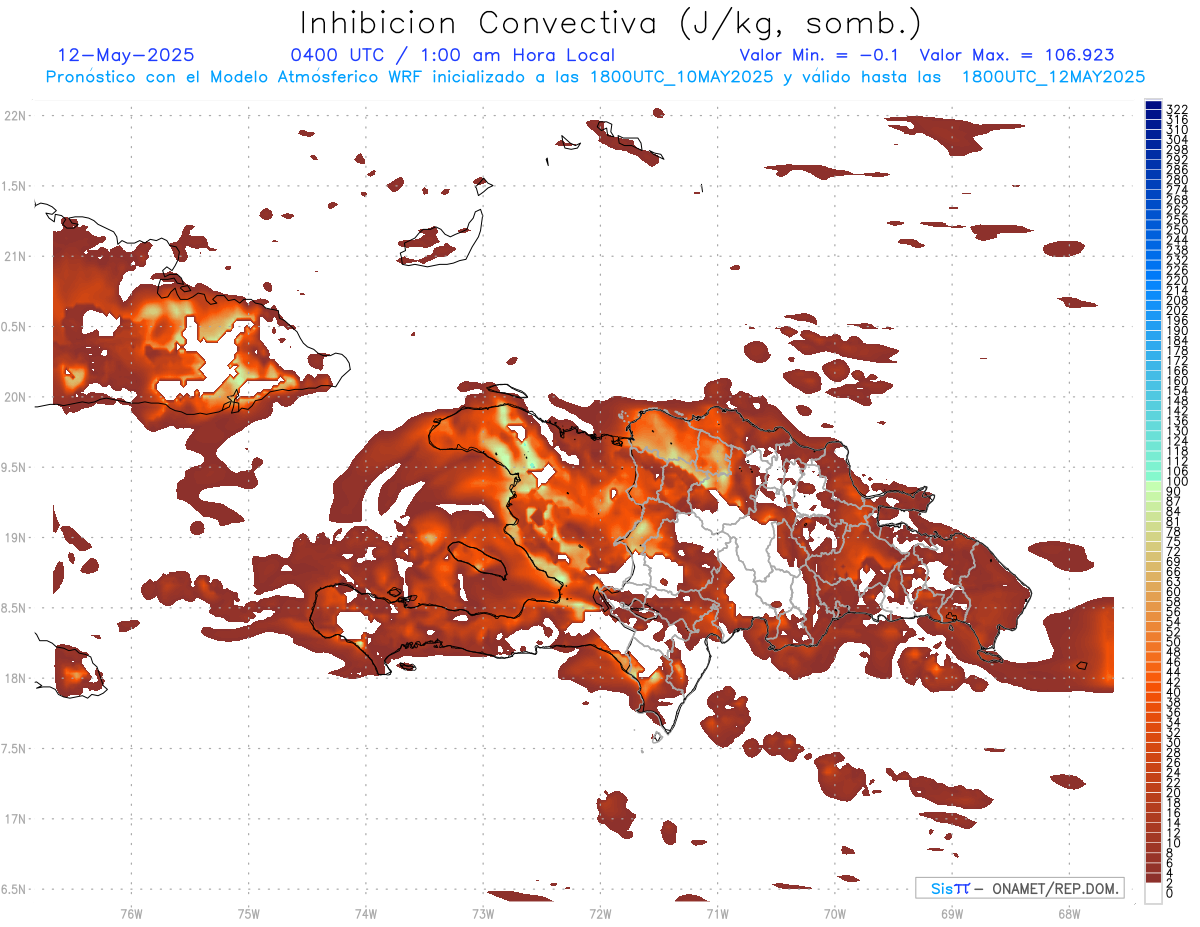Click the colorbar value '0' at the bottom
Image resolution: width=1200 pixels, height=927 pixels.
(x=1170, y=894)
